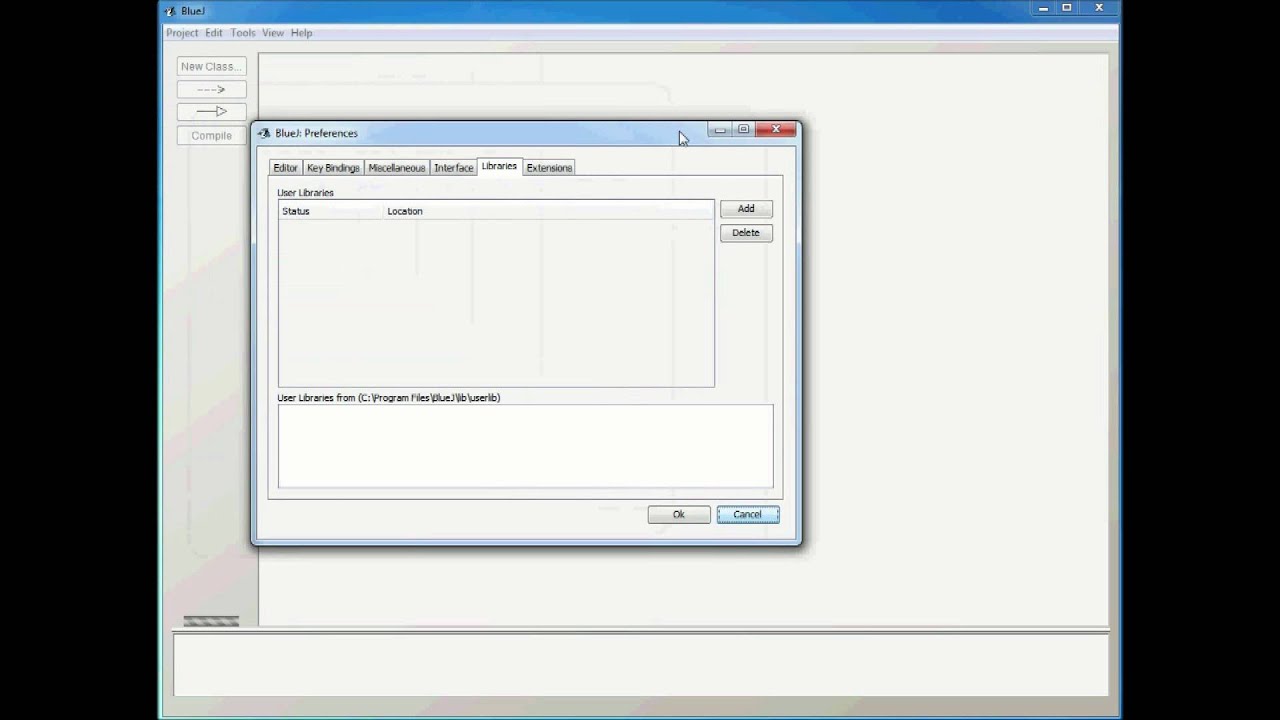
Task: Switch to the Miscellaneous tab
Action: pyautogui.click(x=396, y=168)
